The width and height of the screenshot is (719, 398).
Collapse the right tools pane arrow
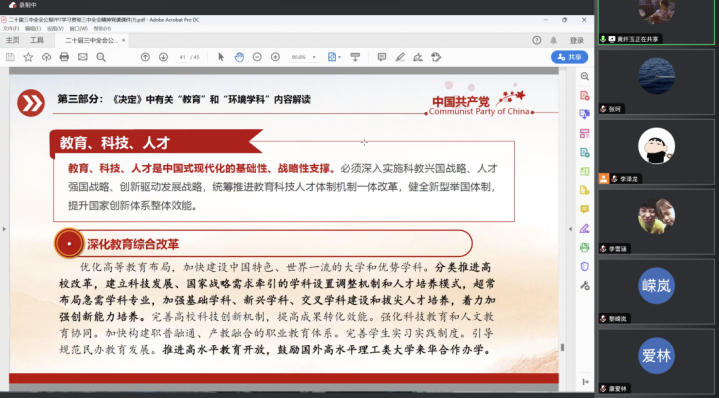[x=571, y=229]
